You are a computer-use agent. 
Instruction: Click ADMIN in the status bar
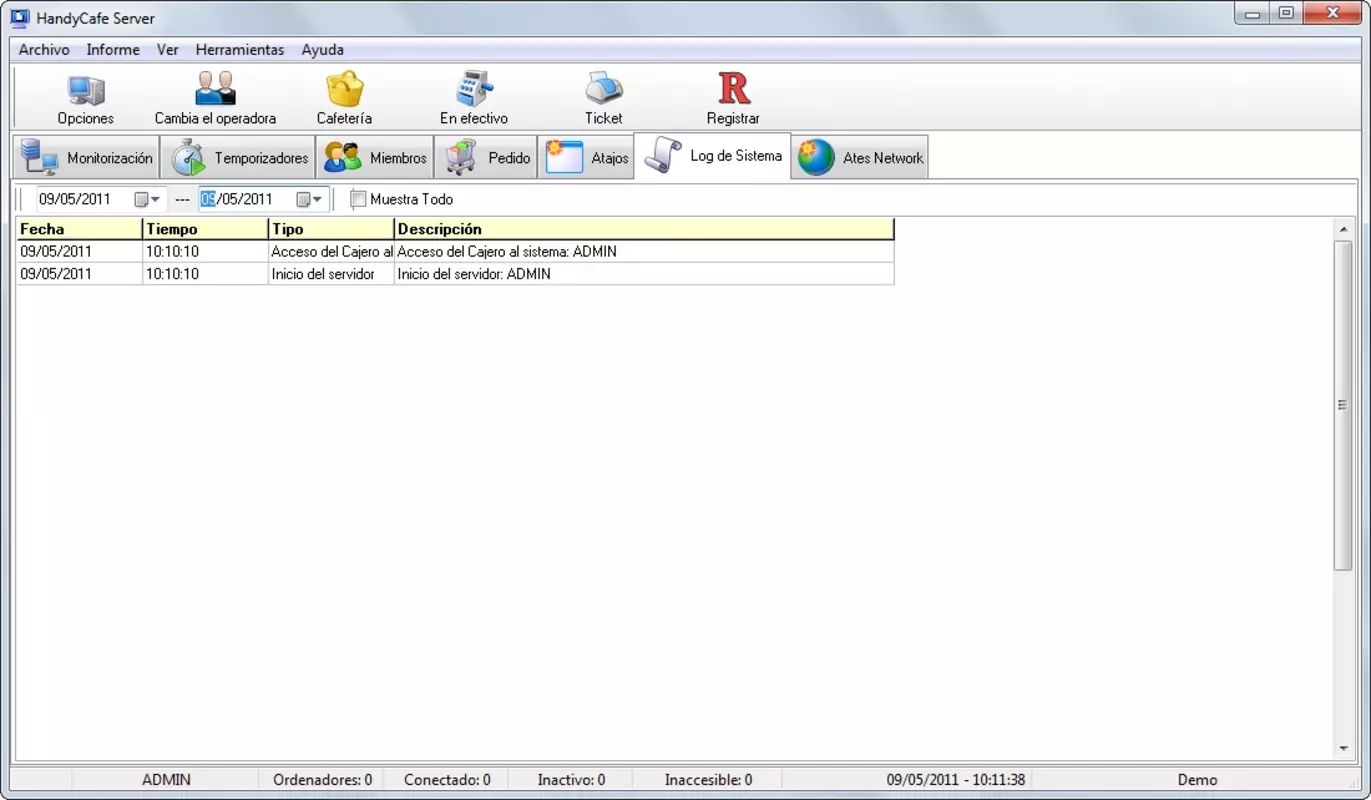166,779
